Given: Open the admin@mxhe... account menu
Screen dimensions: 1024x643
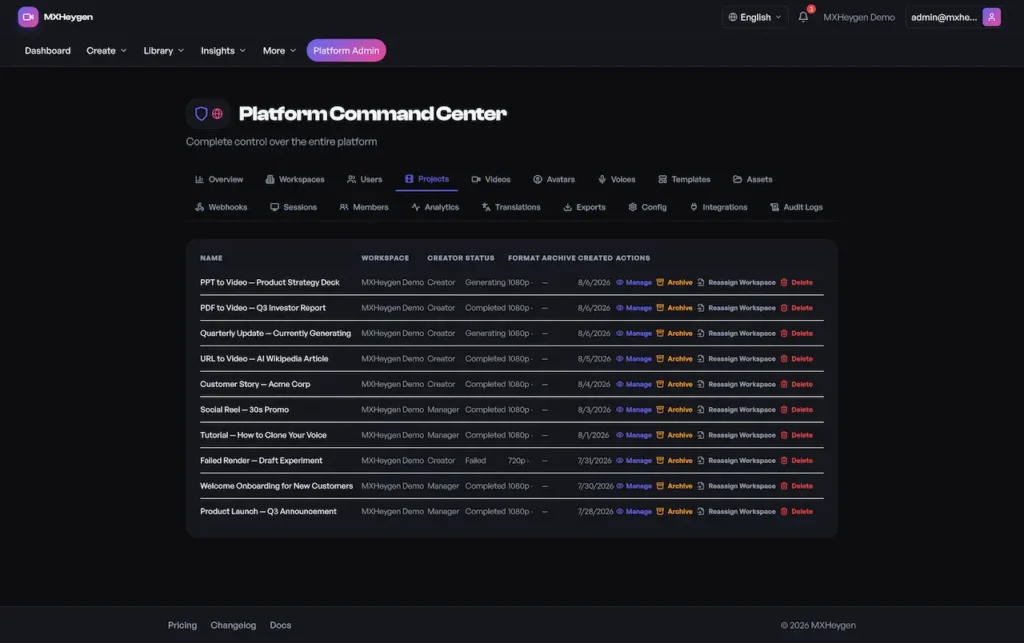Looking at the screenshot, I should pos(954,17).
